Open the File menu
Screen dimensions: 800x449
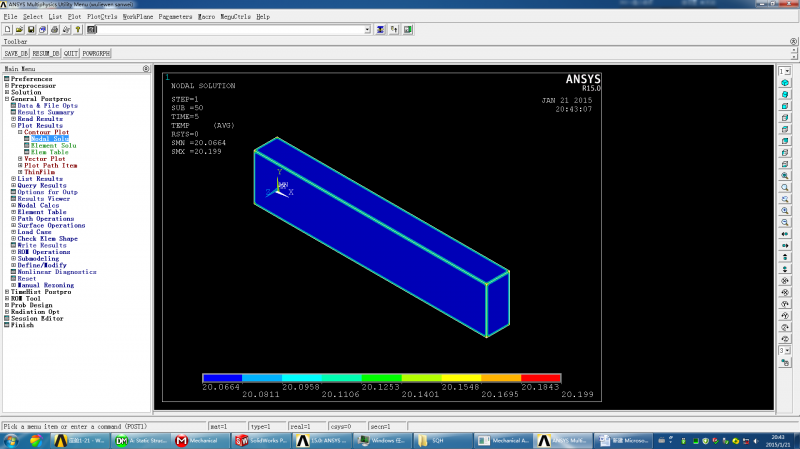10,17
